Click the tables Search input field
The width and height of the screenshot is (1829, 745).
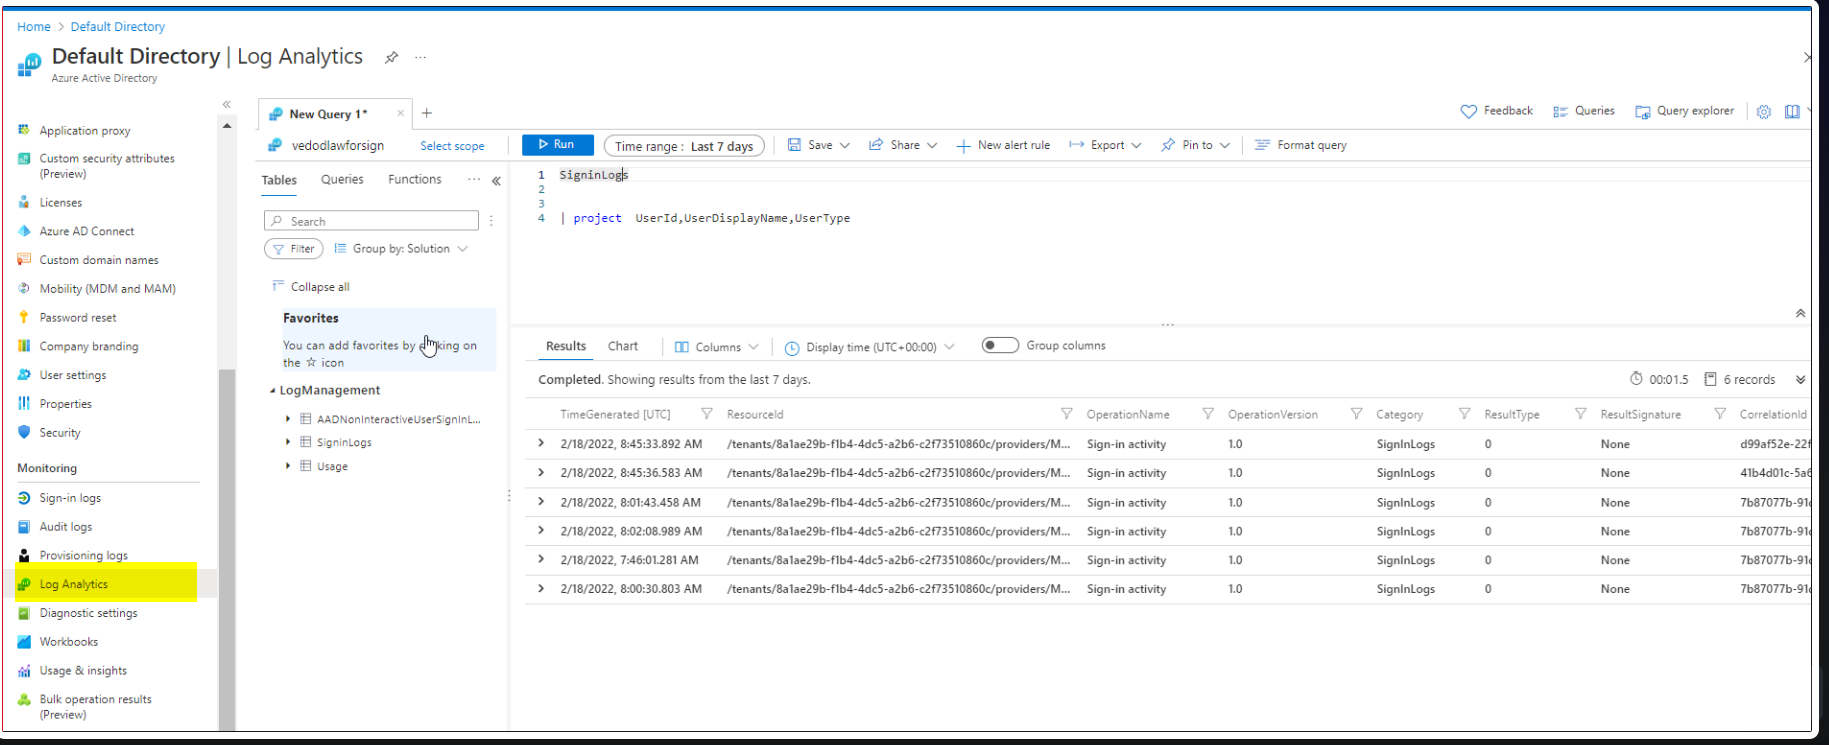pyautogui.click(x=371, y=221)
